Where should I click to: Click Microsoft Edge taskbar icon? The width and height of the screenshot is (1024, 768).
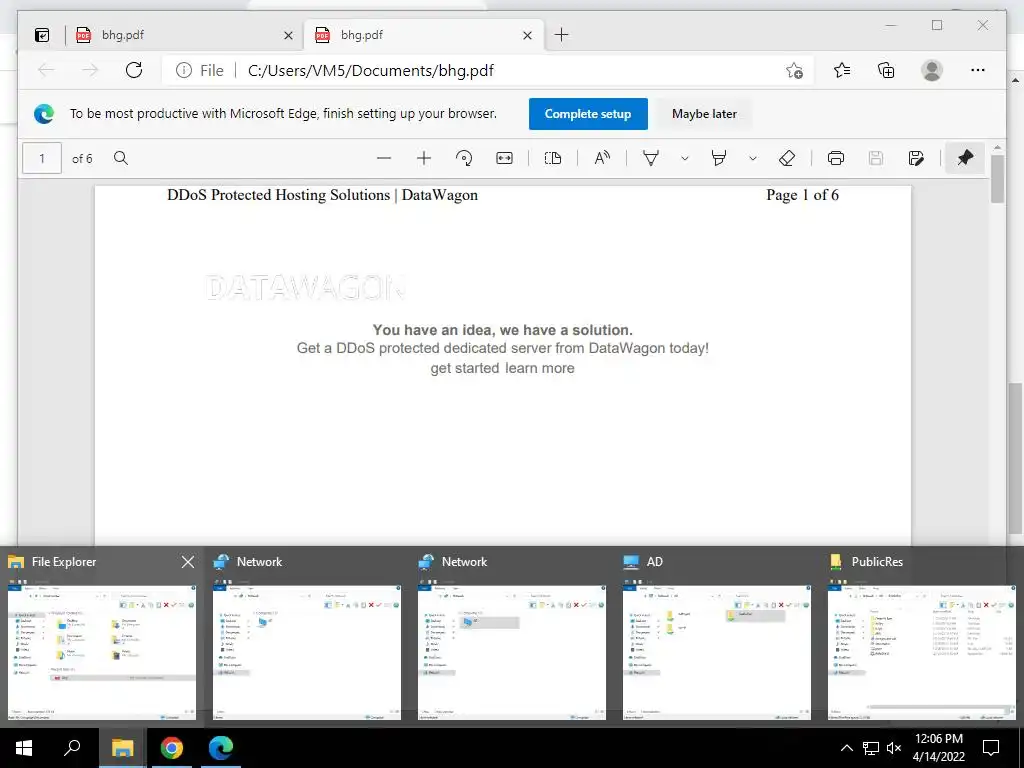(x=221, y=748)
